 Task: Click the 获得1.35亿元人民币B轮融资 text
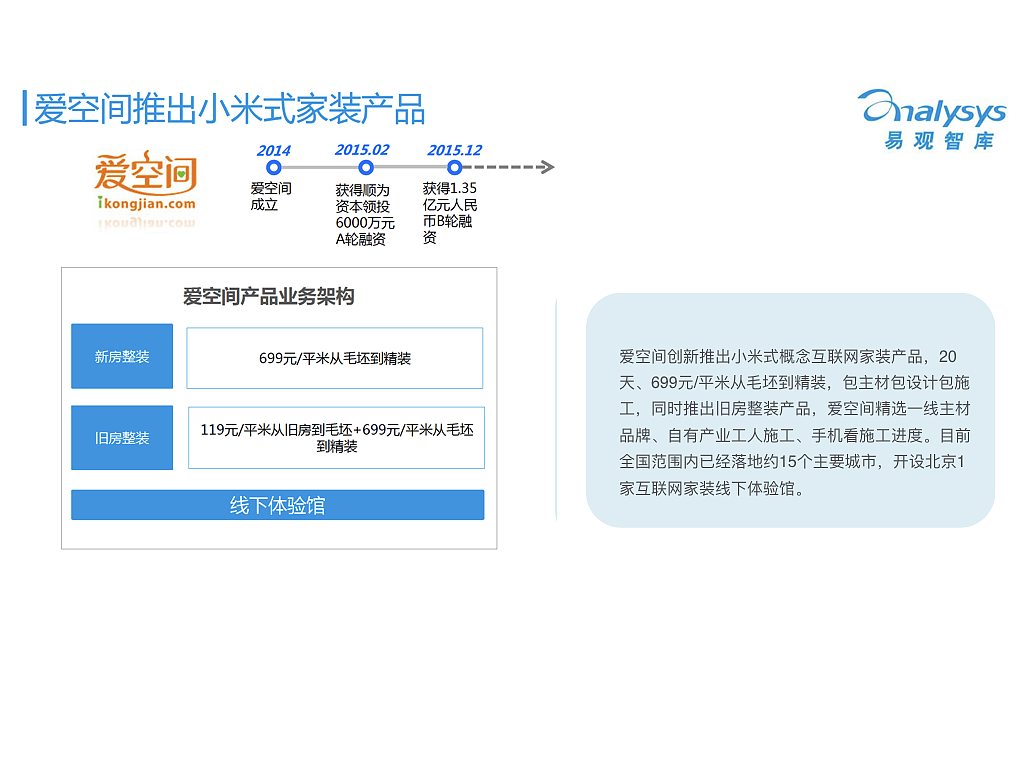click(x=450, y=210)
